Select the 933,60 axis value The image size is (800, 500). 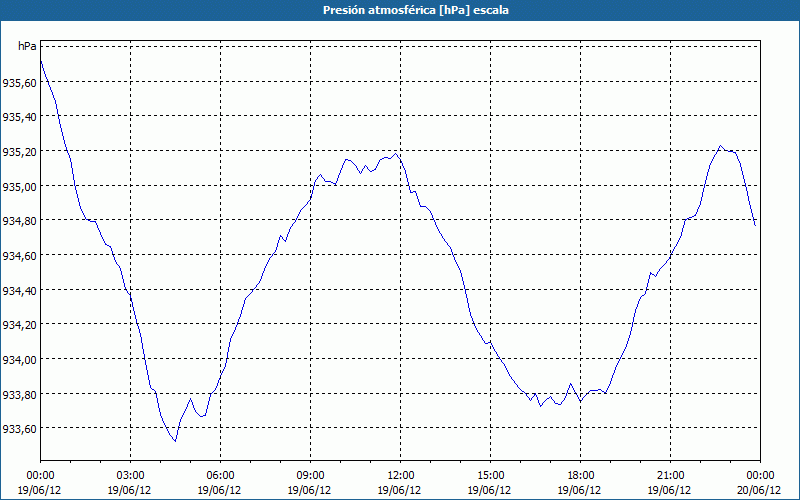20,429
